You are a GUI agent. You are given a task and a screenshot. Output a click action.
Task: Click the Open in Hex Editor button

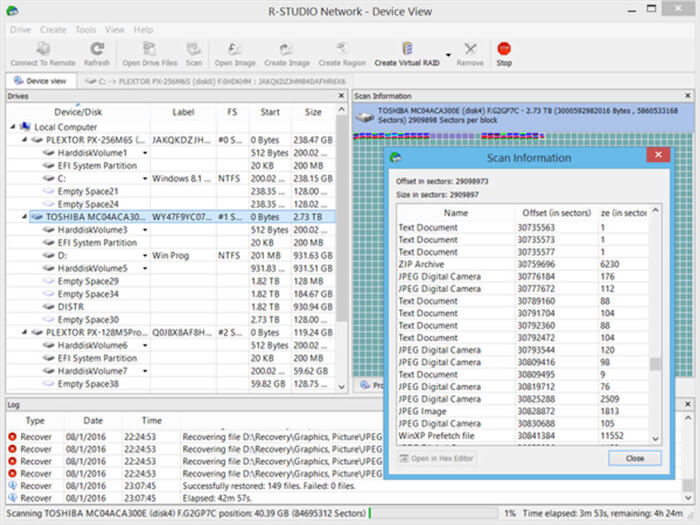click(x=436, y=458)
